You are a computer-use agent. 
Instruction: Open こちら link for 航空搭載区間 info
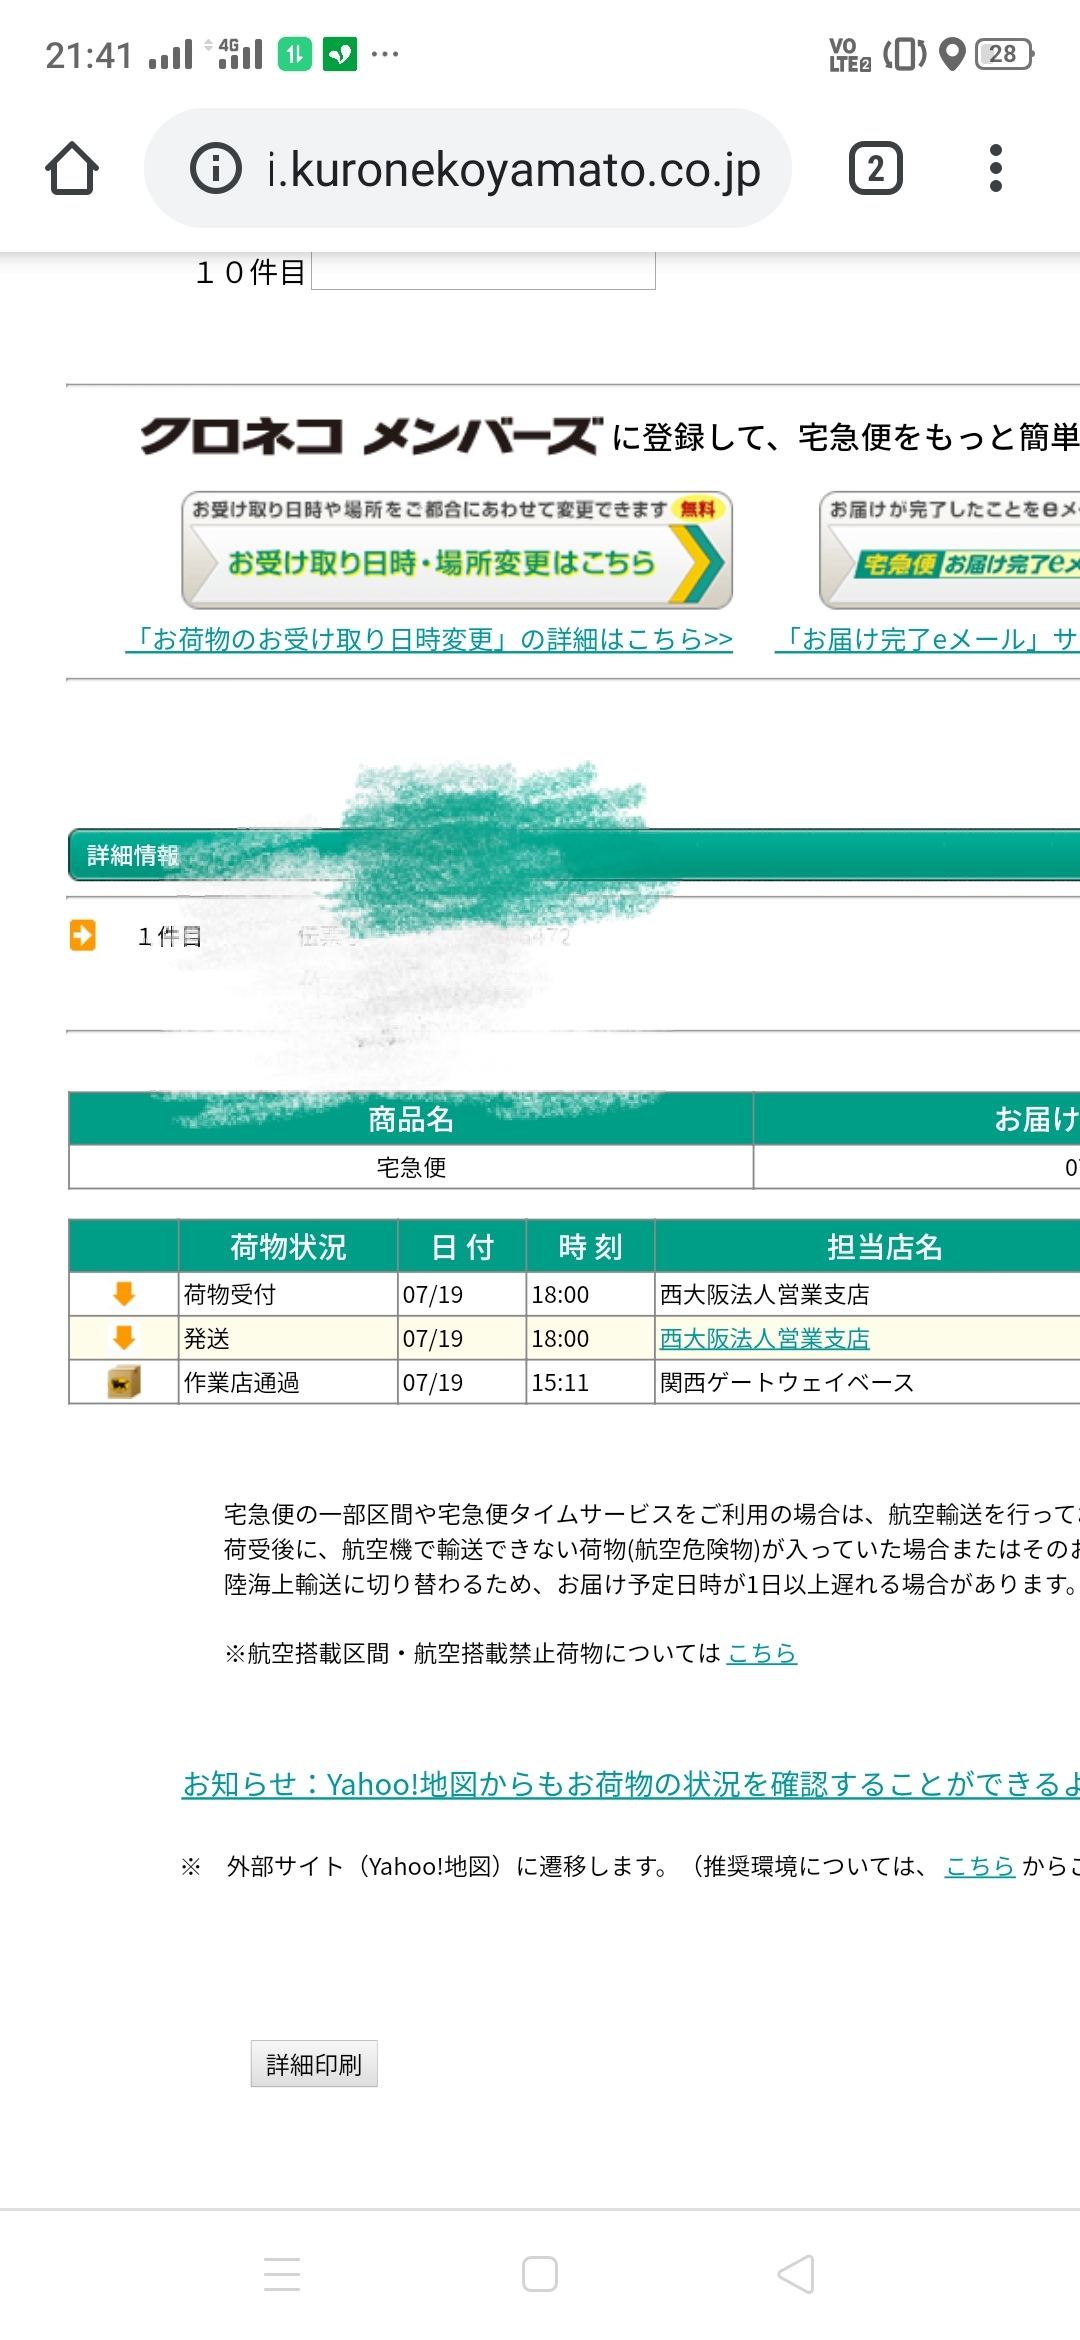[x=762, y=1653]
